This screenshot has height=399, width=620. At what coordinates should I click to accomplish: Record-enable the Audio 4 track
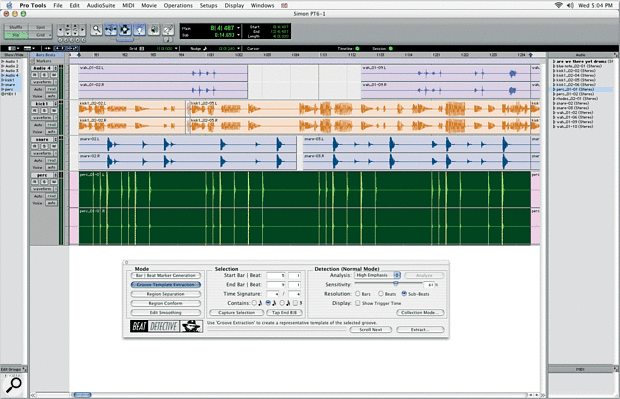coord(35,75)
